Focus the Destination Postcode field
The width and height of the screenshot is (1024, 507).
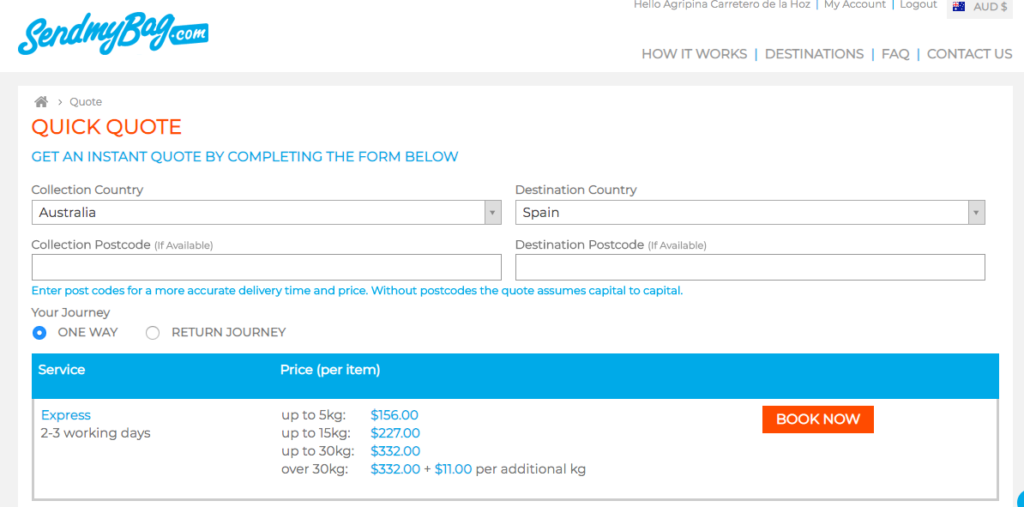(750, 267)
